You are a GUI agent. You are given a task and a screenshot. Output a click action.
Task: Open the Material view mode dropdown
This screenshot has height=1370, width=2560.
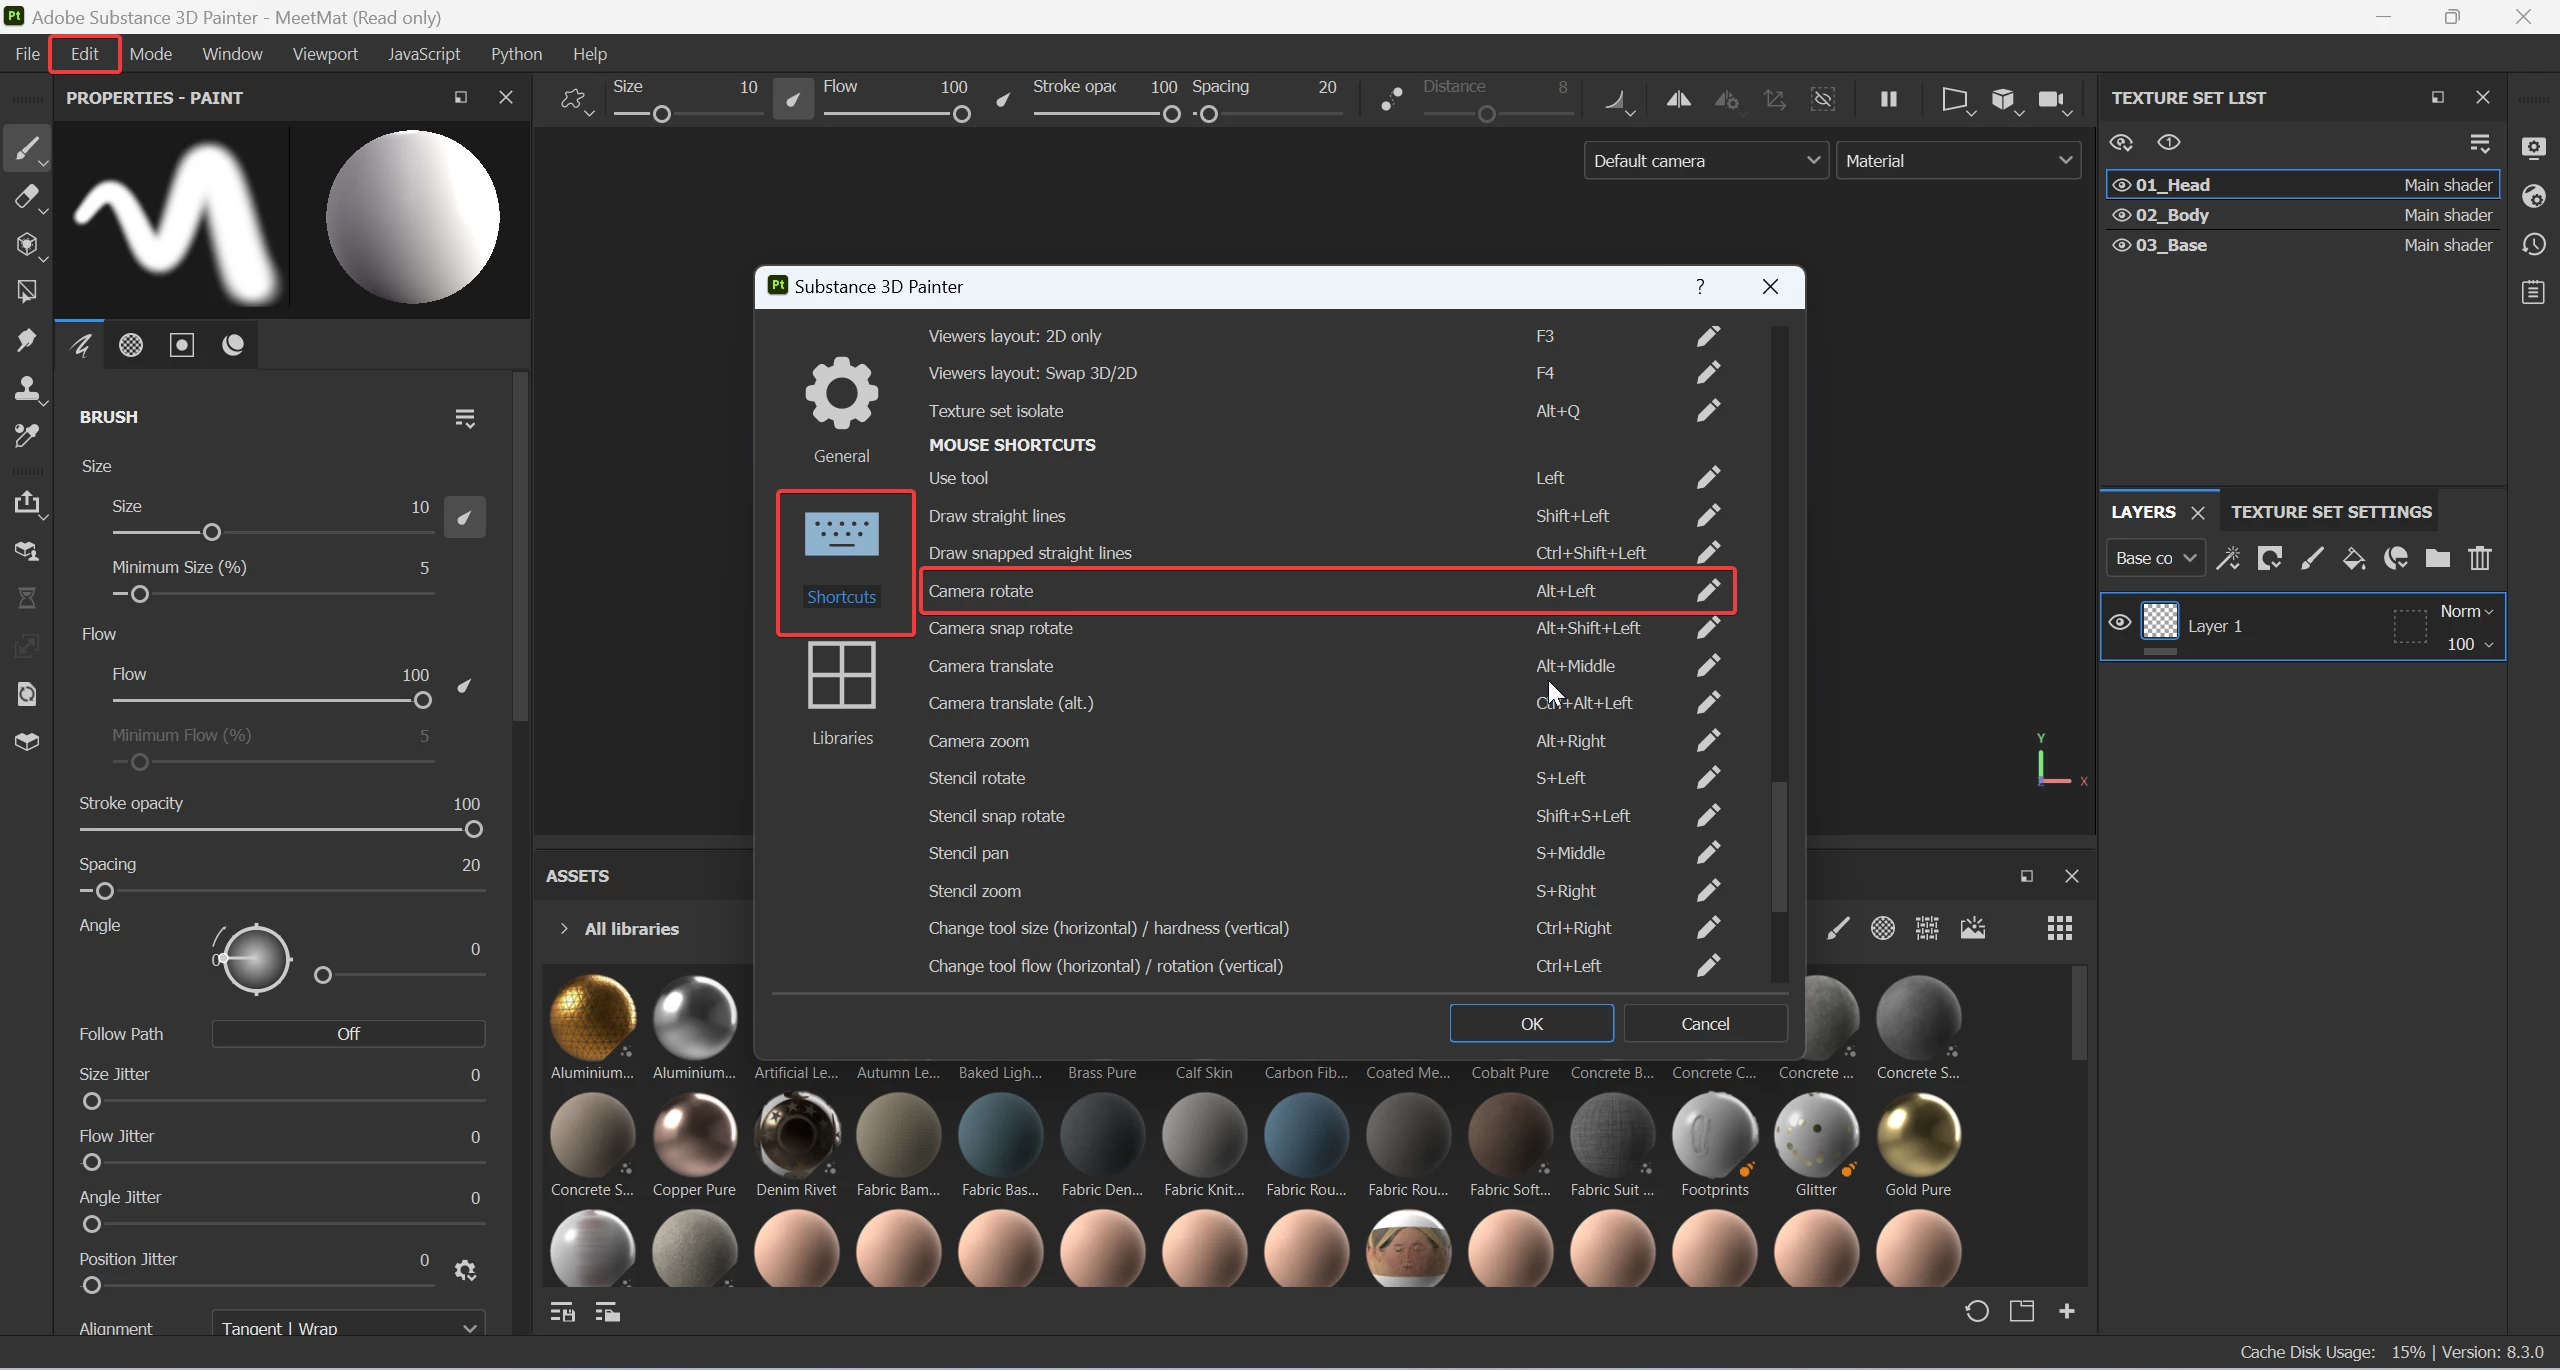pyautogui.click(x=1957, y=161)
